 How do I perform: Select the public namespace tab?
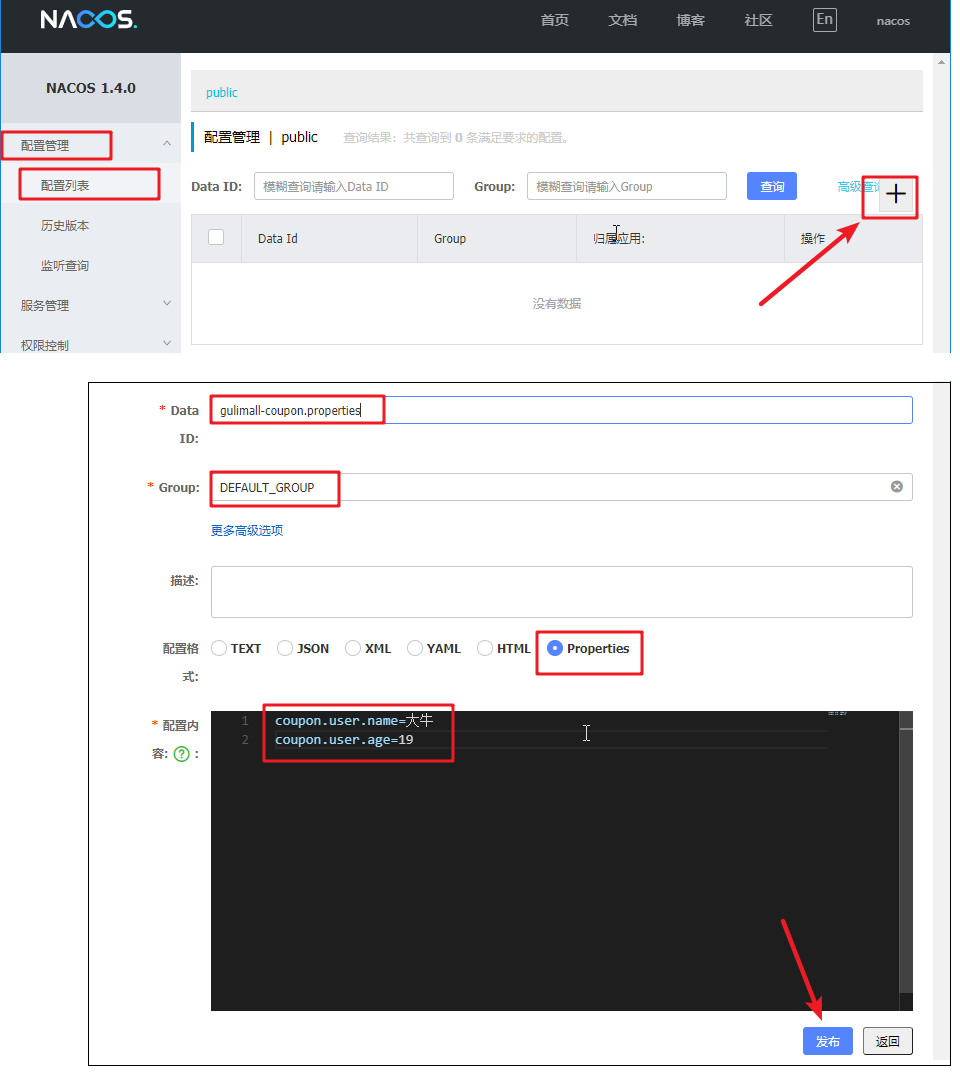tap(222, 92)
